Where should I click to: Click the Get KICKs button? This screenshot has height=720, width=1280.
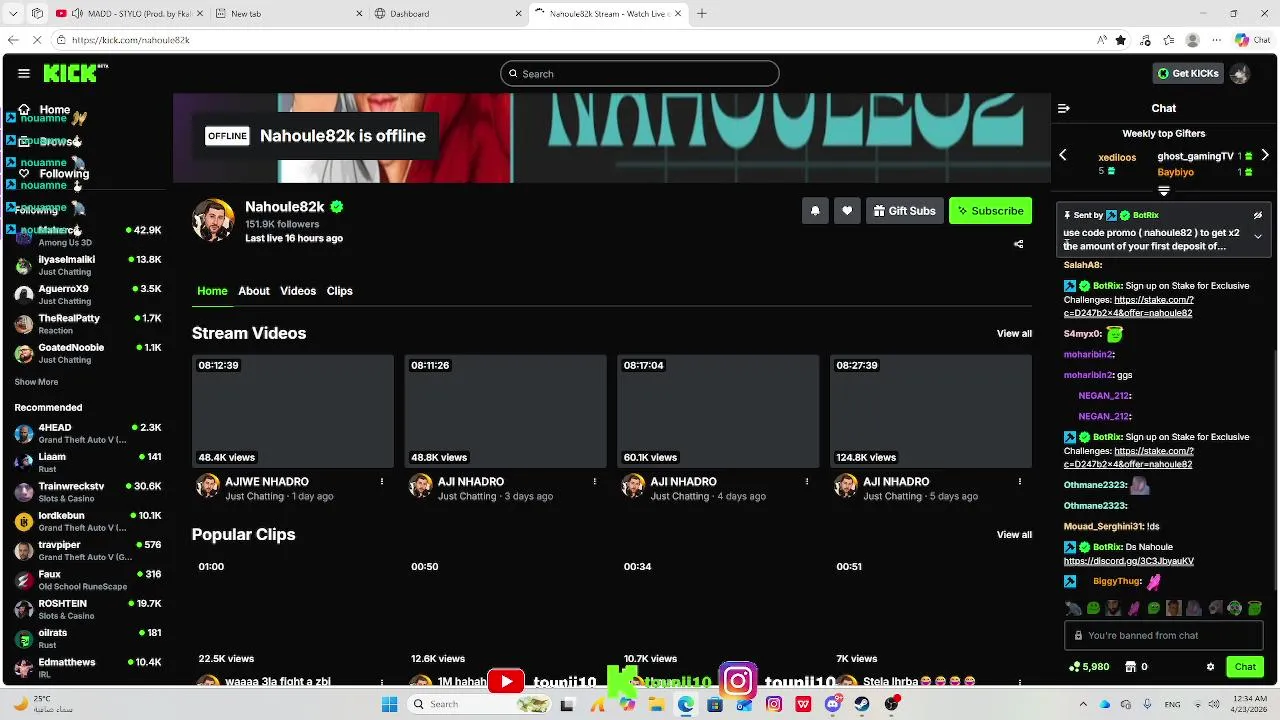(1188, 73)
